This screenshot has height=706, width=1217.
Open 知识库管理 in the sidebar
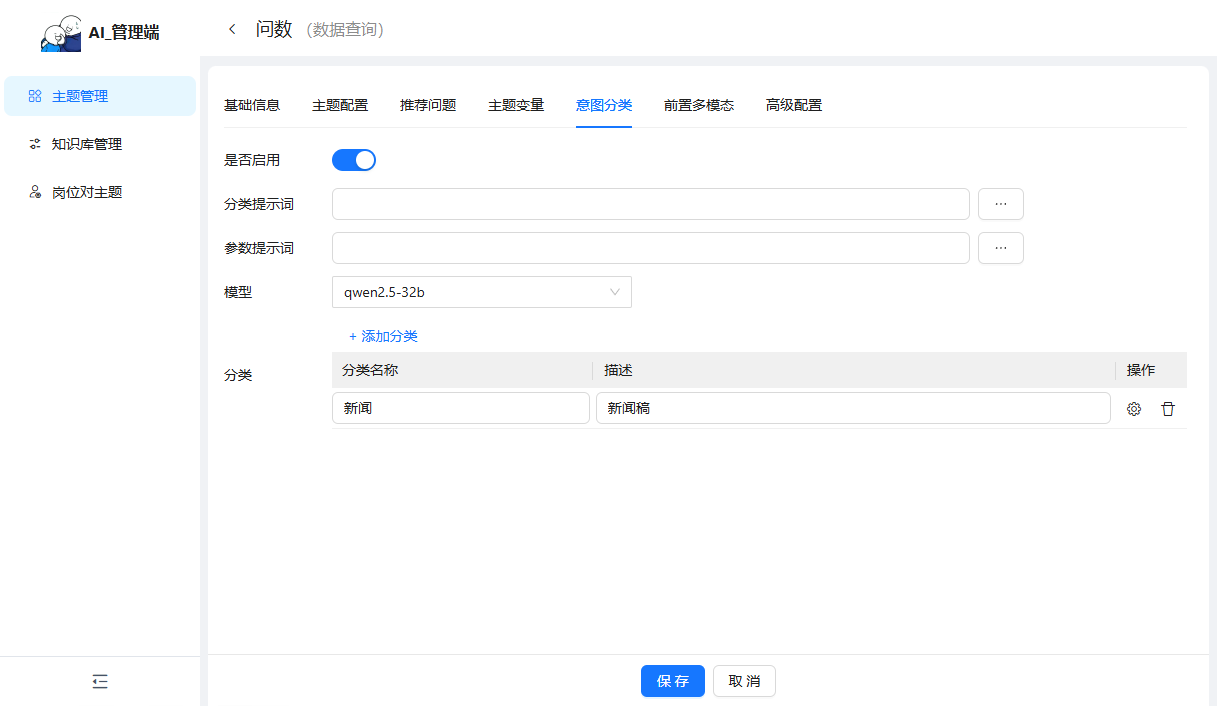point(87,144)
